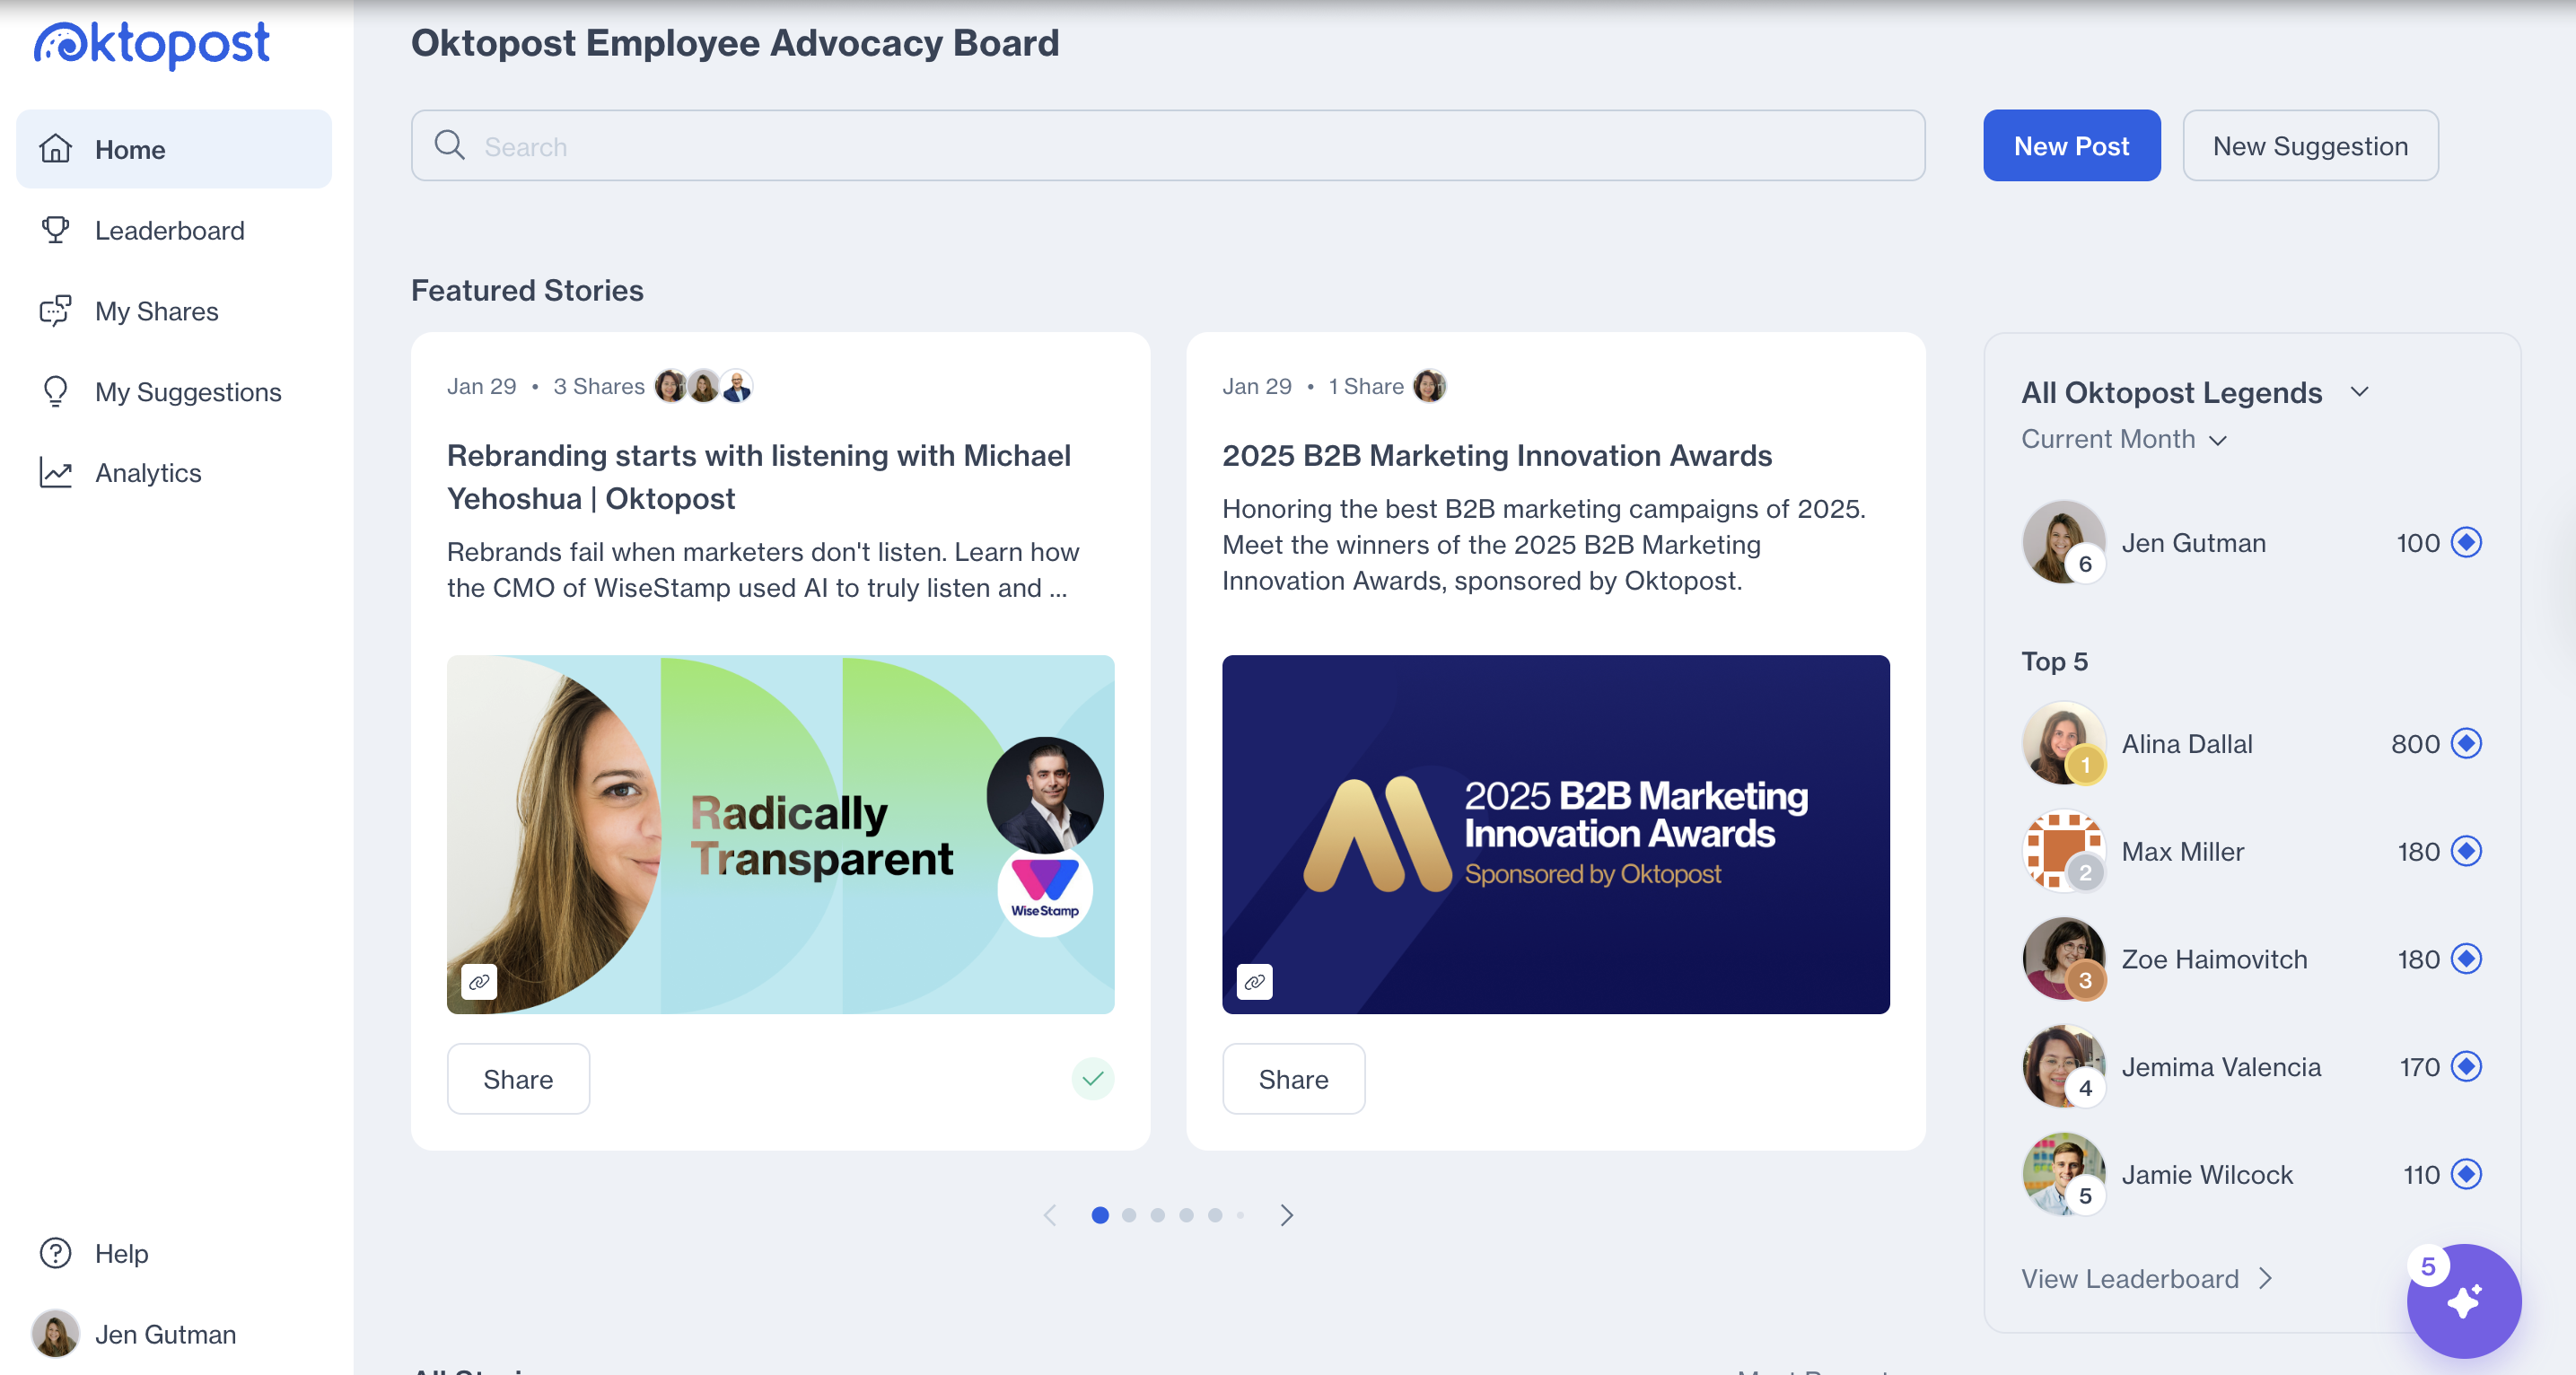Select the fifth carousel pagination dot

(x=1215, y=1215)
